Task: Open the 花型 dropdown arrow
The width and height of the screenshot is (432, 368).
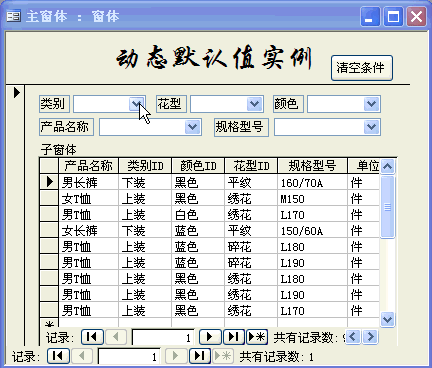Action: (255, 104)
